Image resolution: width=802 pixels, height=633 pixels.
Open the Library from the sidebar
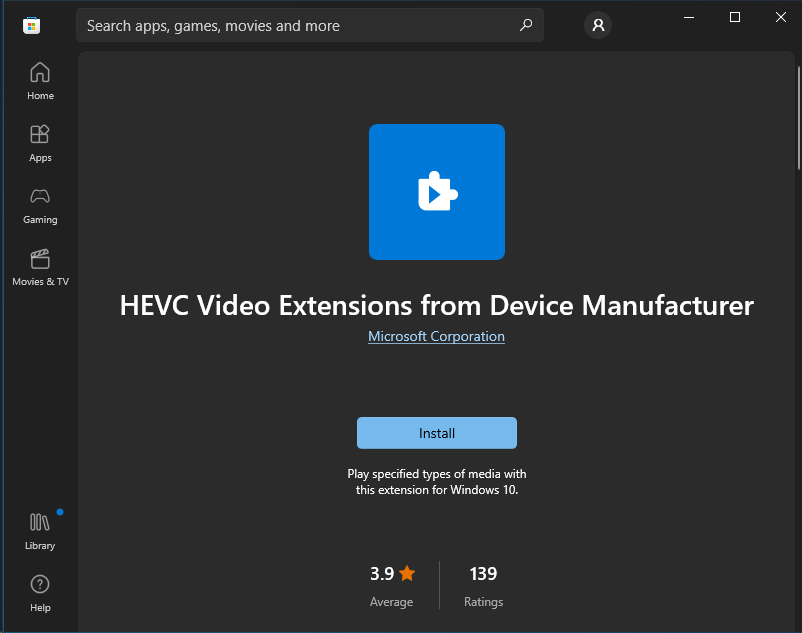[40, 531]
